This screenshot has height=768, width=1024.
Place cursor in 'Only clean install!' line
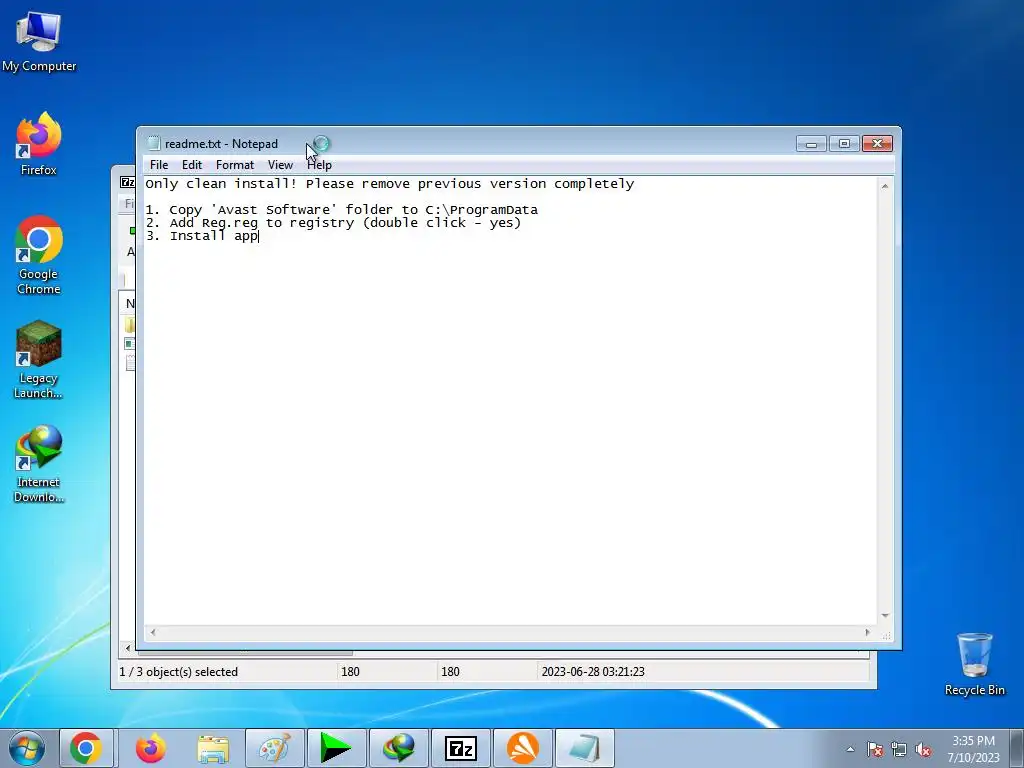(x=389, y=184)
